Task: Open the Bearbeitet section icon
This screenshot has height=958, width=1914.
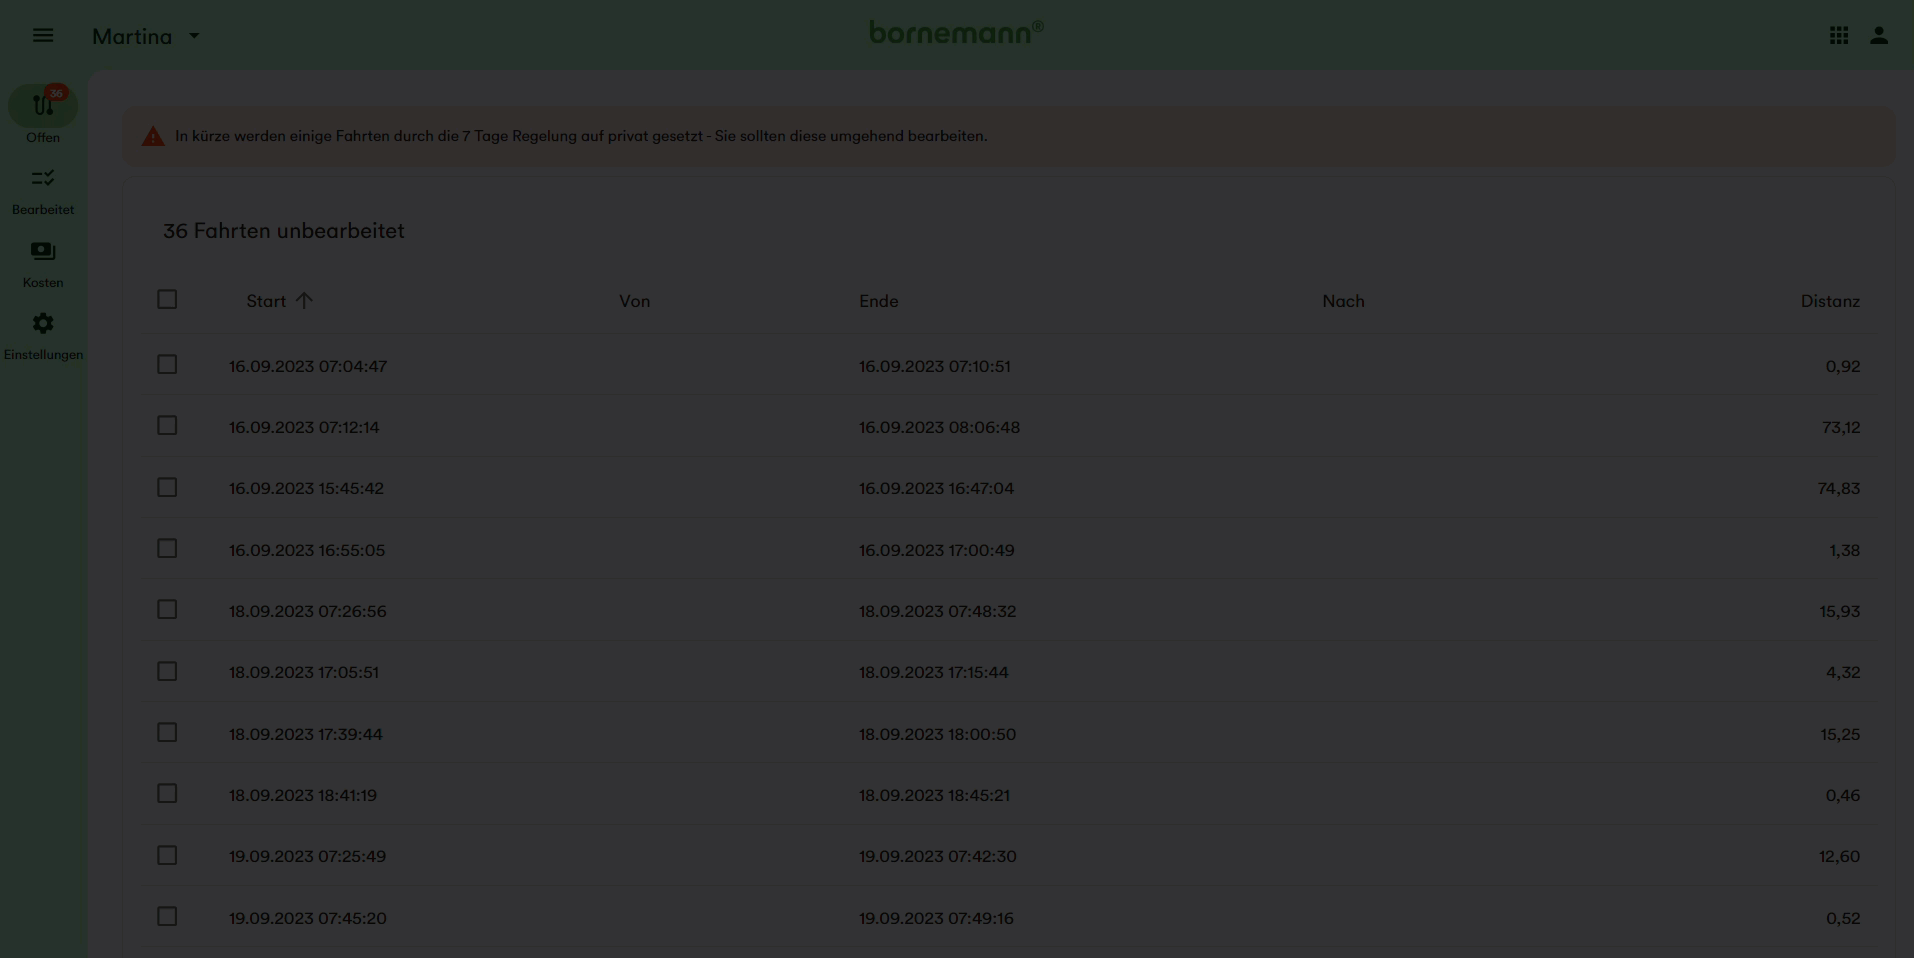Action: click(x=43, y=179)
